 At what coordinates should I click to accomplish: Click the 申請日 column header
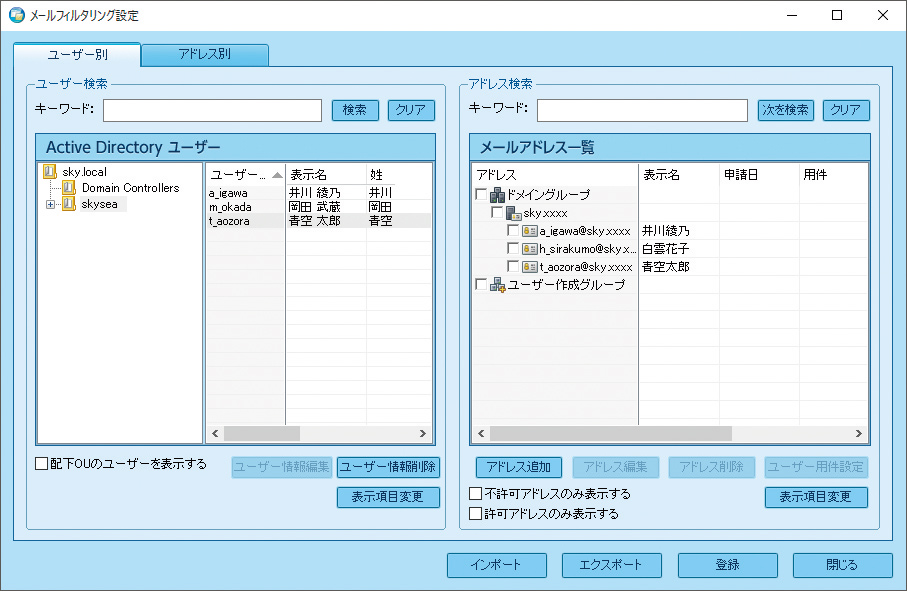759,175
